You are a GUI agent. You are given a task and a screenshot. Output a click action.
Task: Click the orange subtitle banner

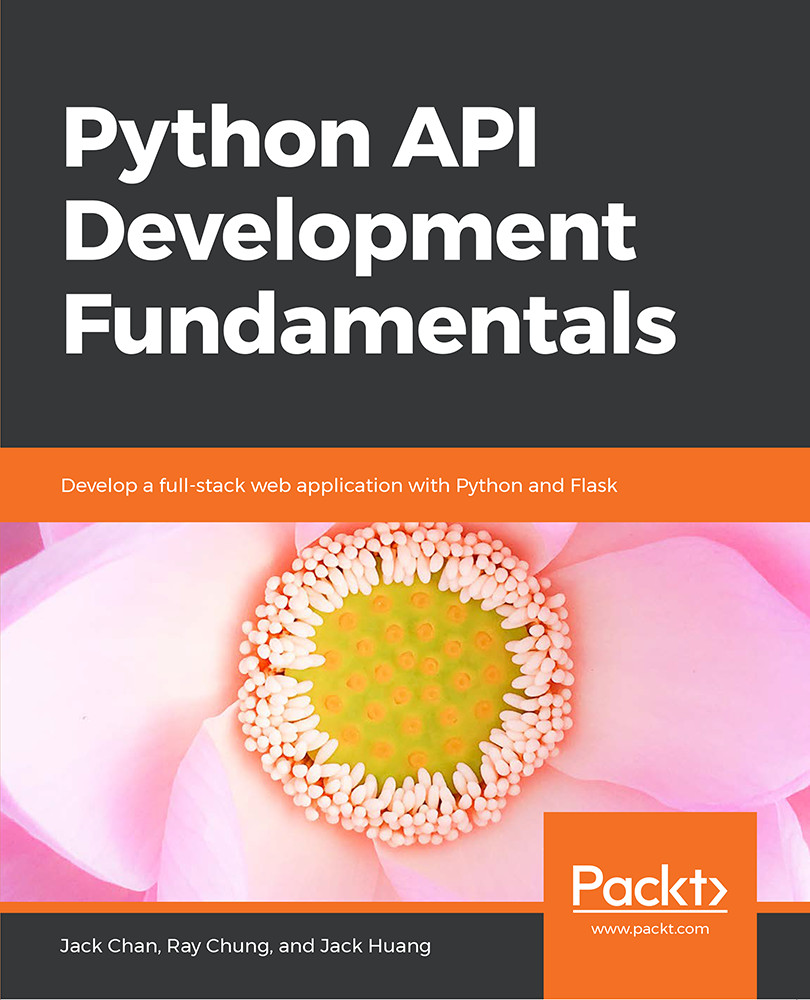click(405, 485)
